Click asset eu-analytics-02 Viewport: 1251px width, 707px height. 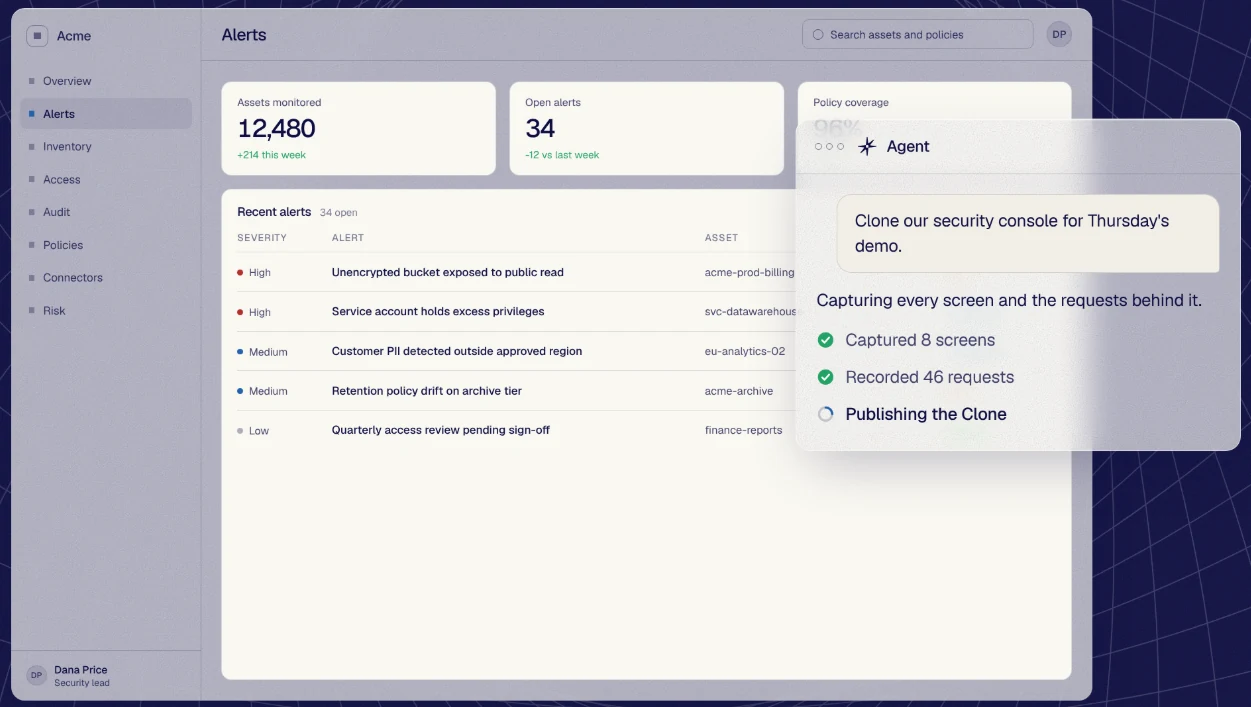(745, 352)
